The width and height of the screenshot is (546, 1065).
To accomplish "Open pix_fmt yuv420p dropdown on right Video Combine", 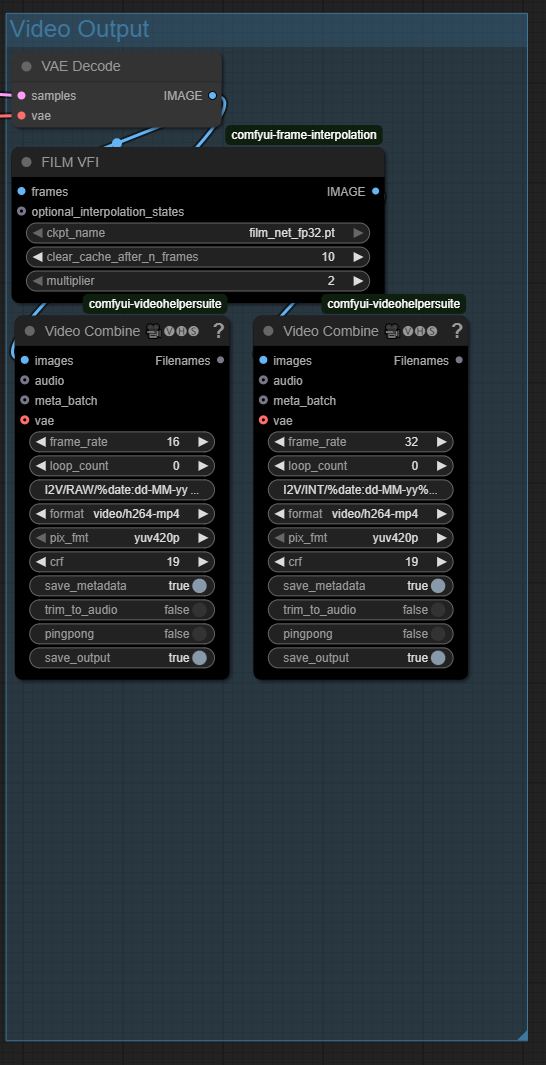I will pyautogui.click(x=361, y=538).
